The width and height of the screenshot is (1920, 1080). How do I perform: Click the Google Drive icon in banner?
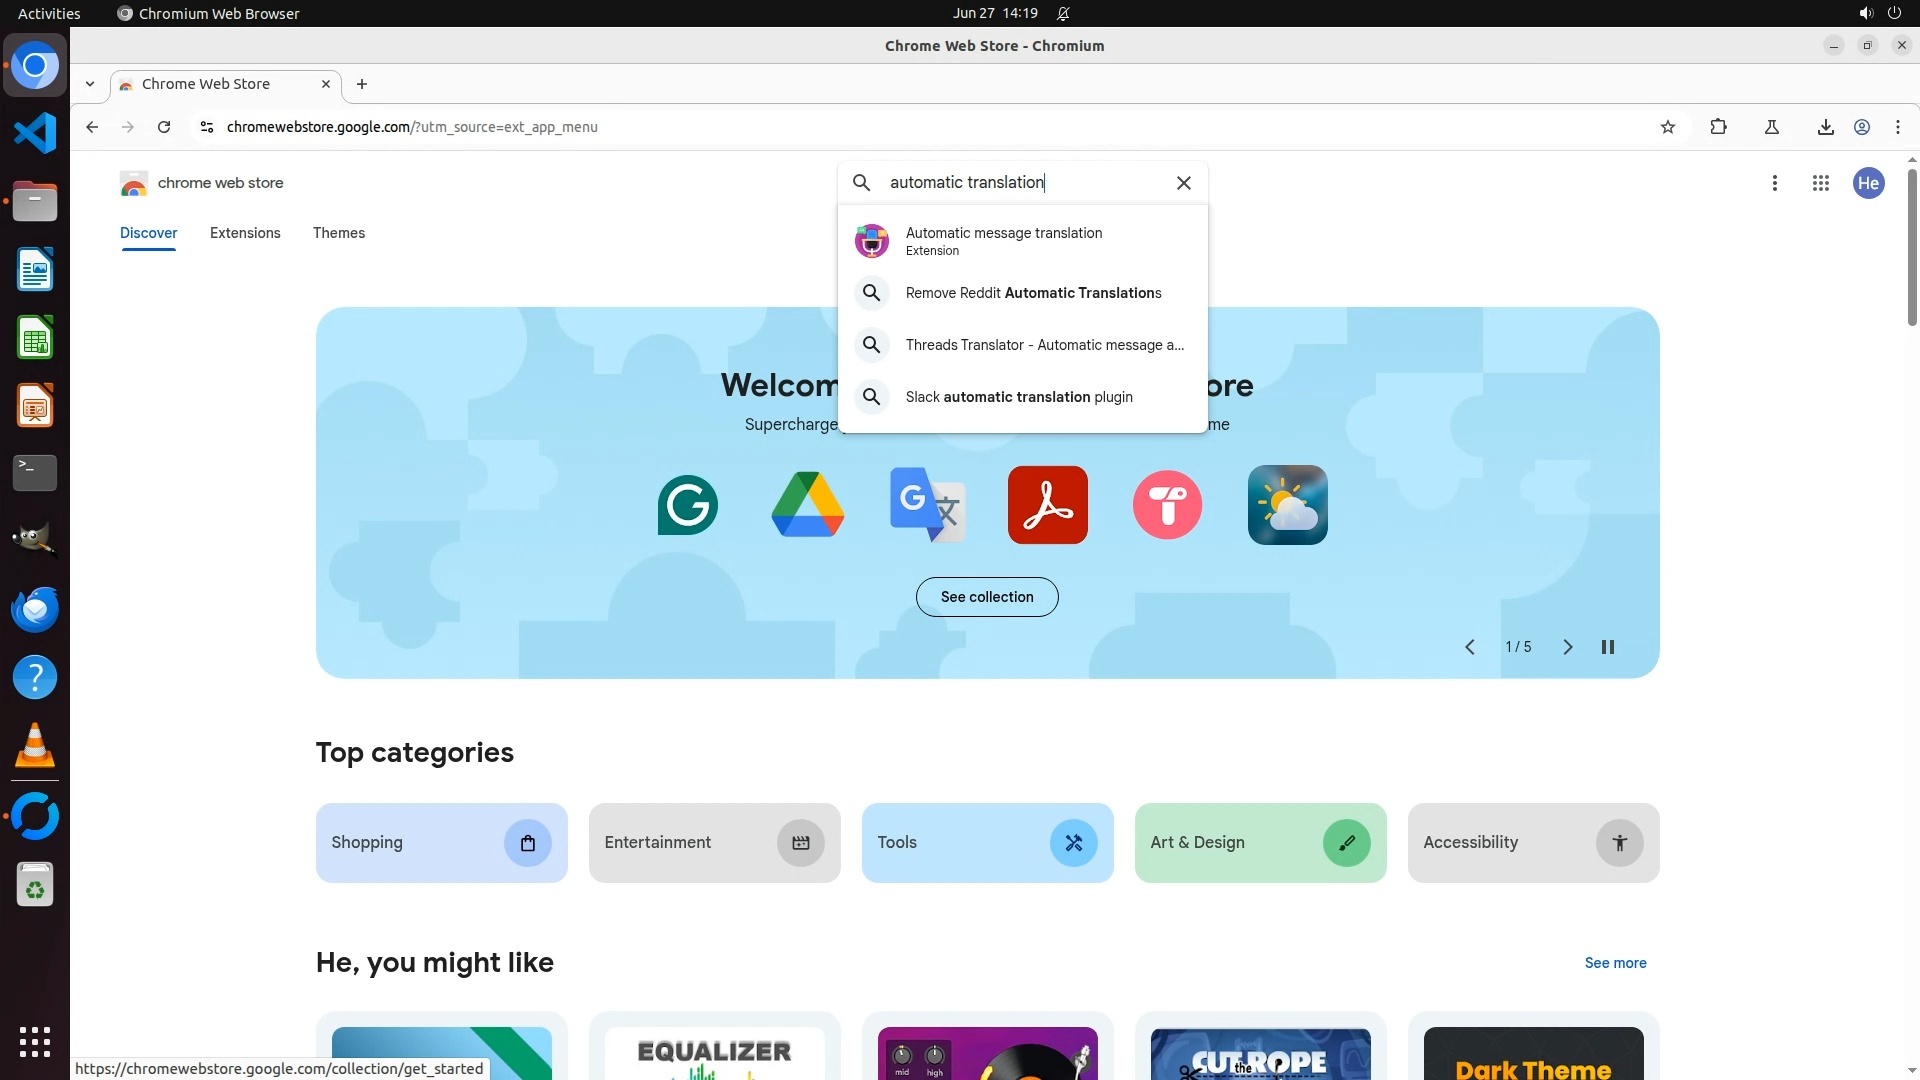tap(808, 505)
